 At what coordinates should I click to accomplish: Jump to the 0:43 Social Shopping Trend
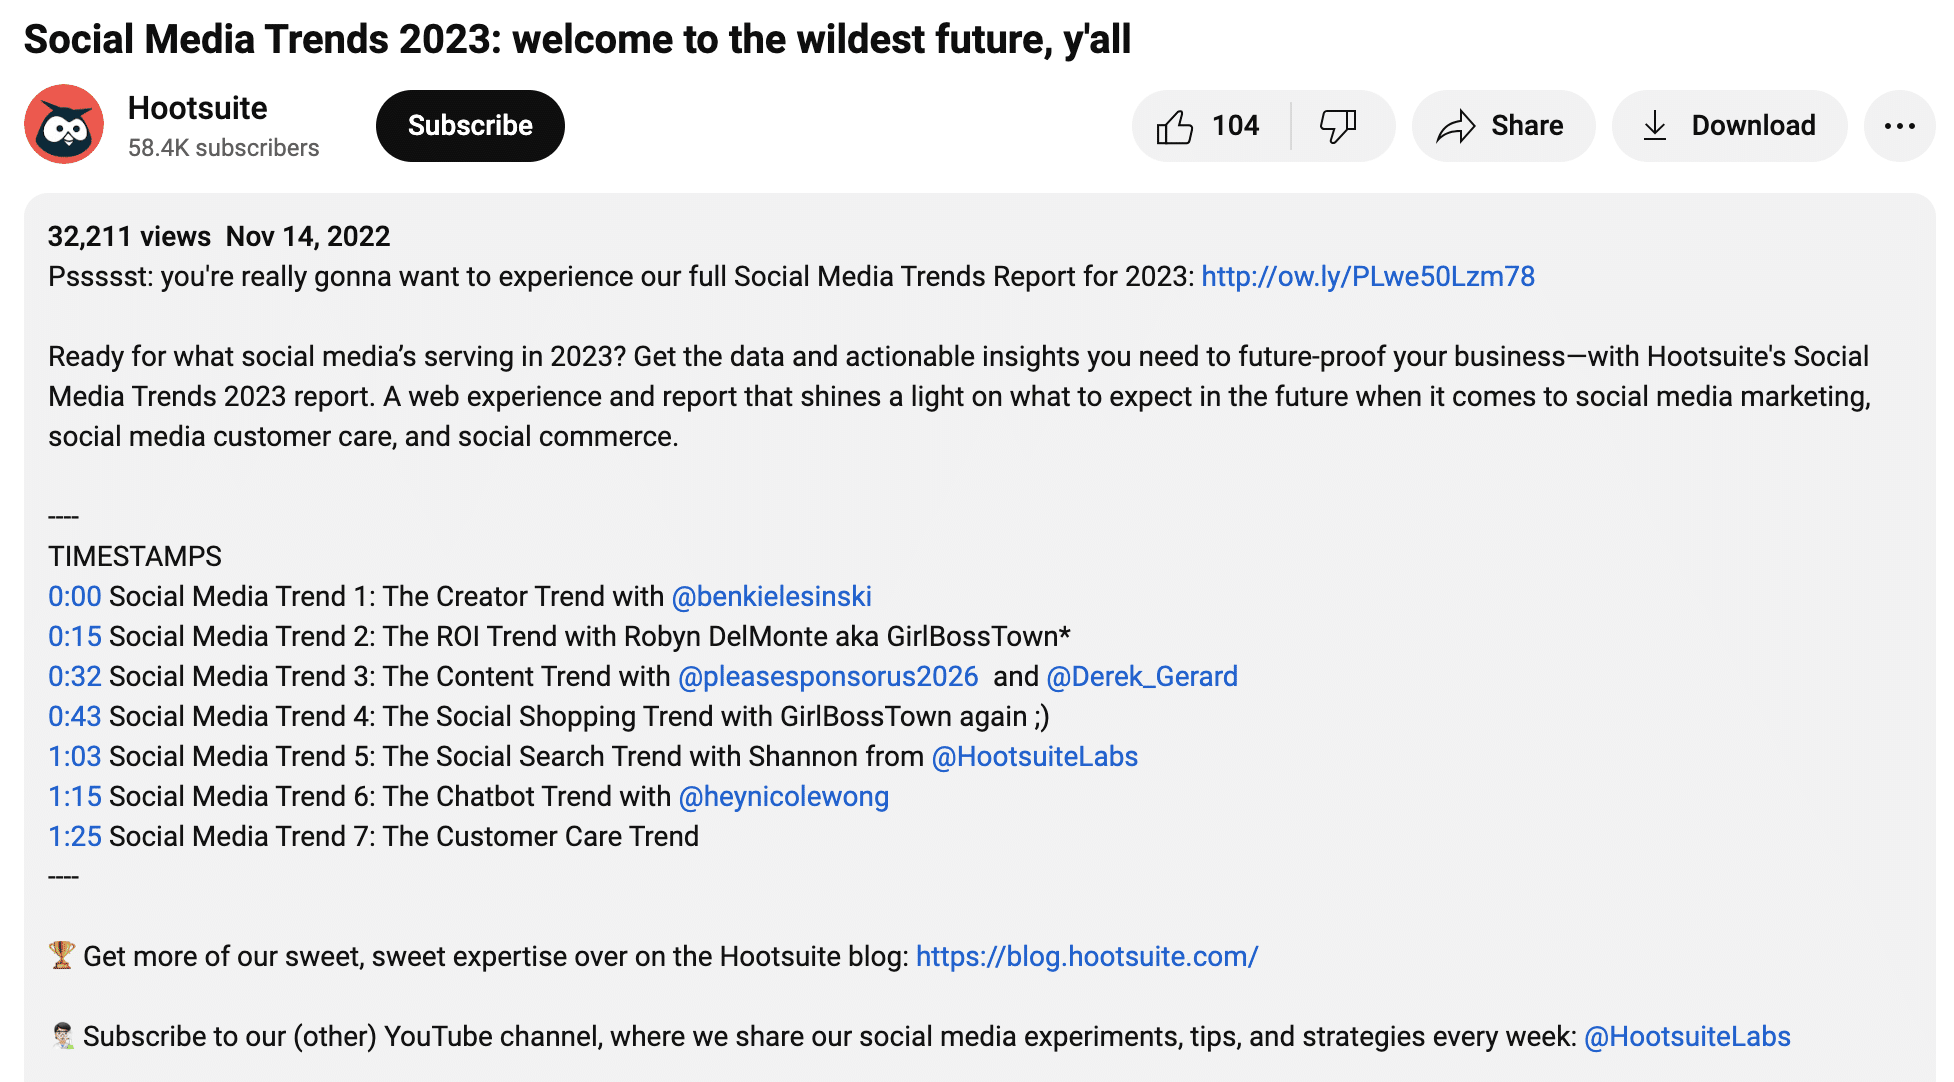click(x=74, y=716)
